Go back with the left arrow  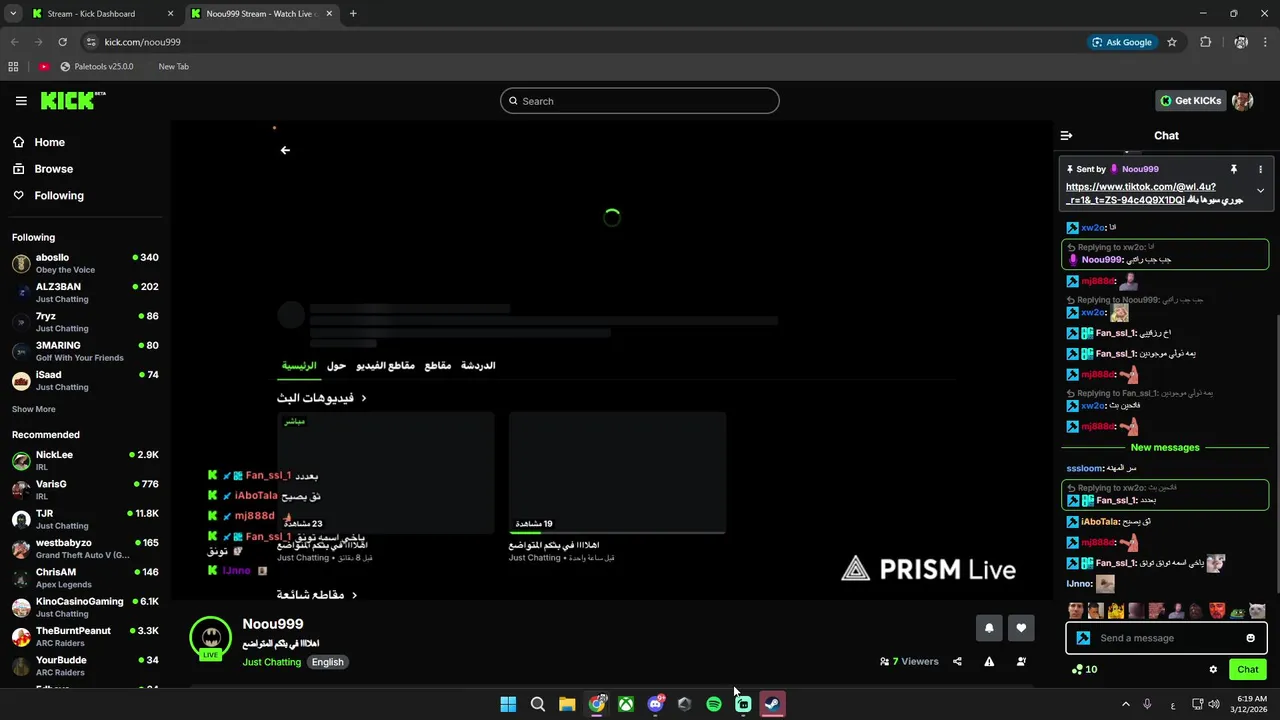pos(285,150)
